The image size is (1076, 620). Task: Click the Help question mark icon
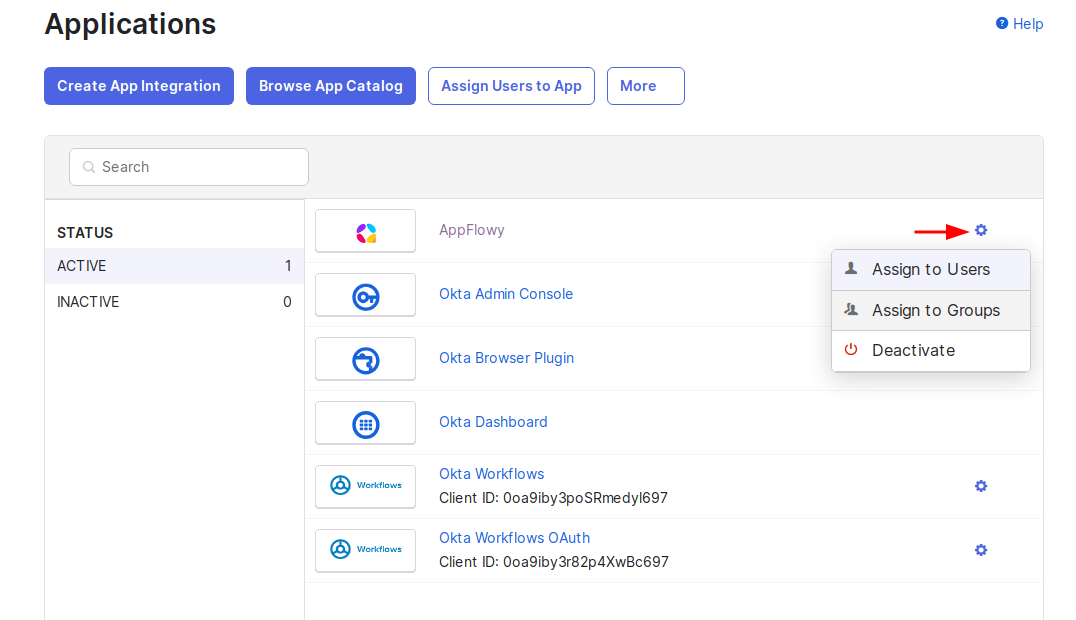pyautogui.click(x=1002, y=23)
